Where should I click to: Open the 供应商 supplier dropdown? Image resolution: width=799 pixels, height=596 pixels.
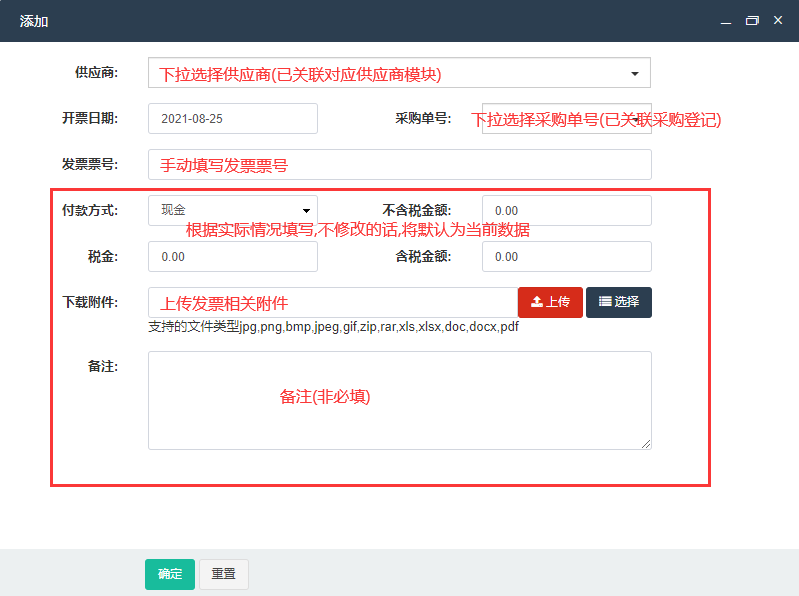(400, 73)
